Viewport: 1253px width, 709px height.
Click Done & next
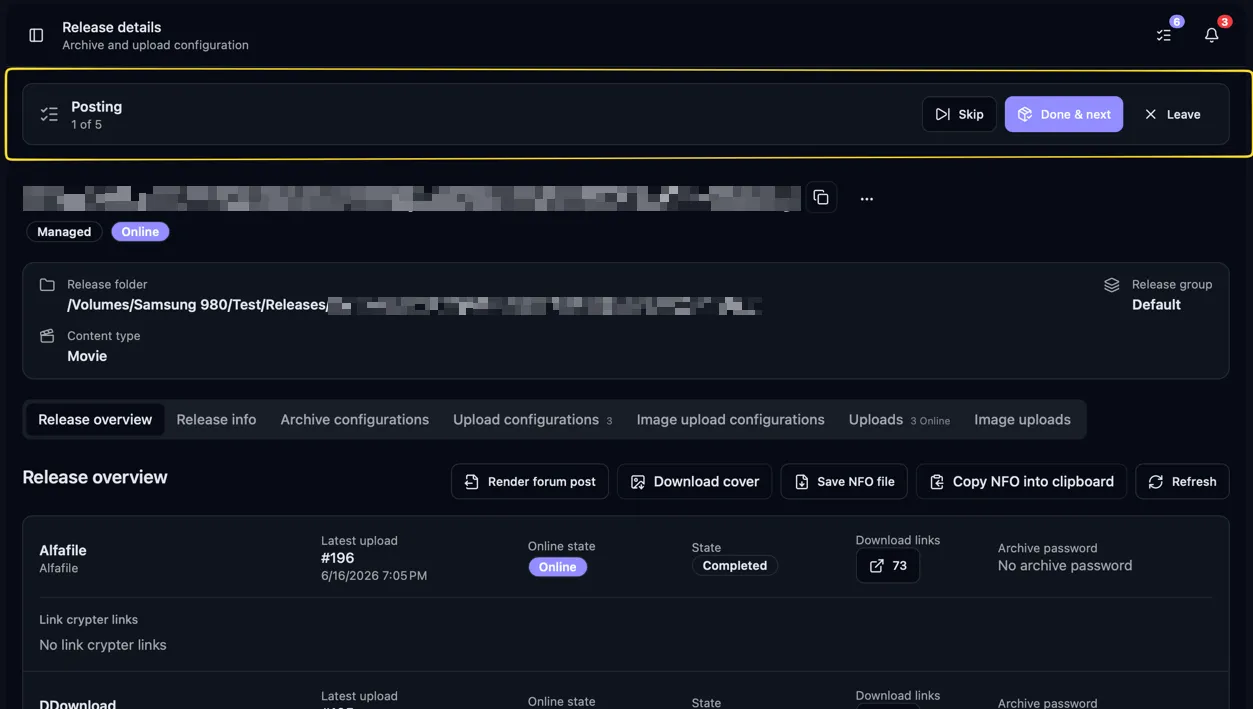coord(1064,114)
